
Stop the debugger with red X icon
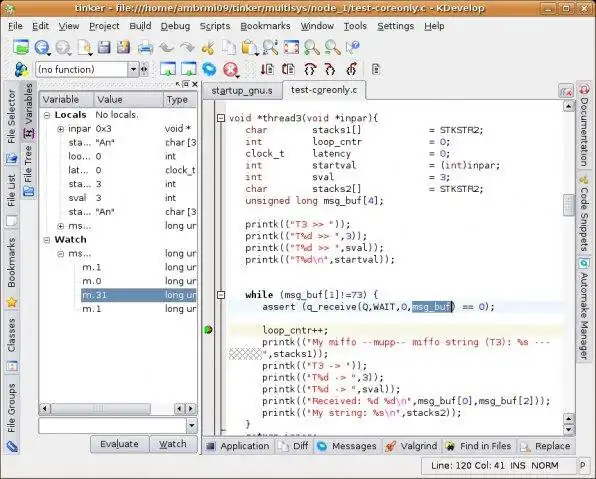tap(230, 70)
